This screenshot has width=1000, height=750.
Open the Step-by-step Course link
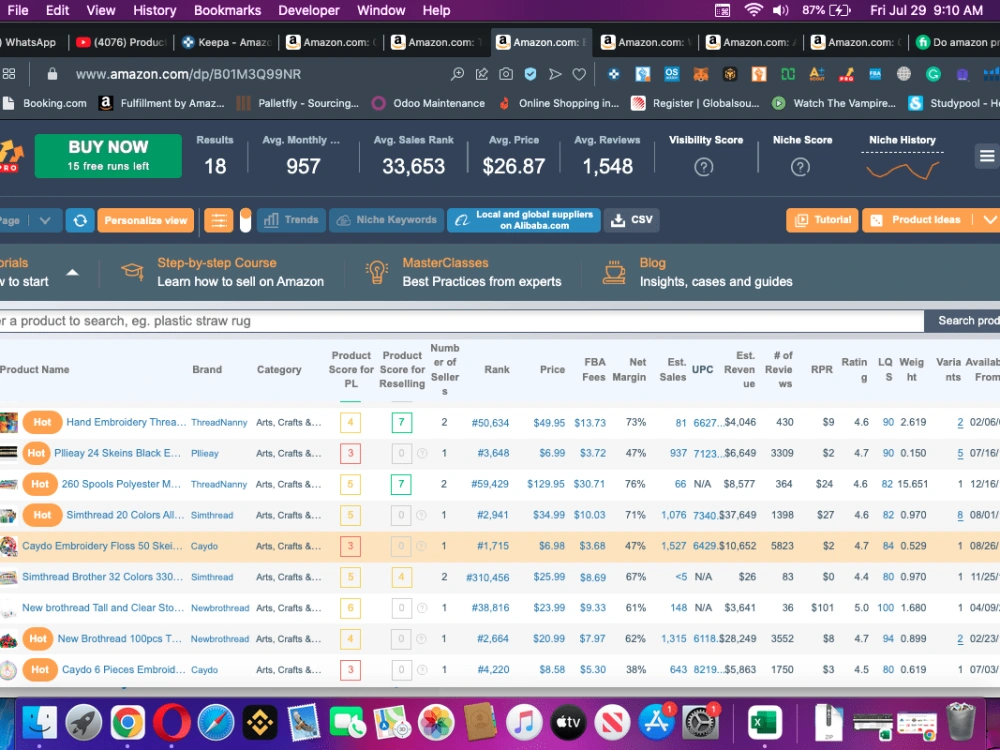(217, 263)
